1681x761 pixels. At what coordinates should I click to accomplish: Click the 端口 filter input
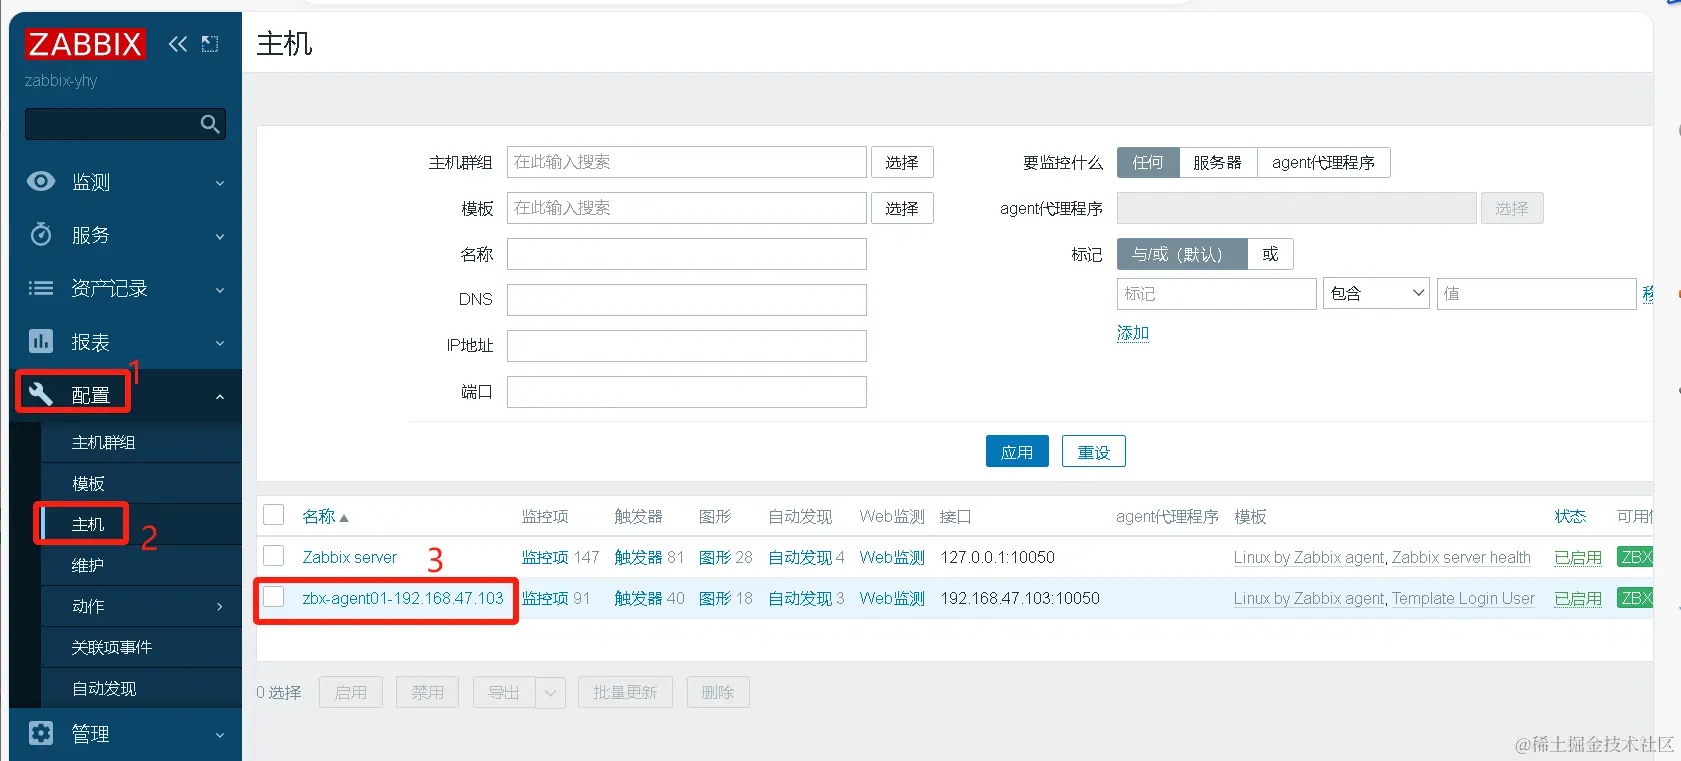(687, 392)
